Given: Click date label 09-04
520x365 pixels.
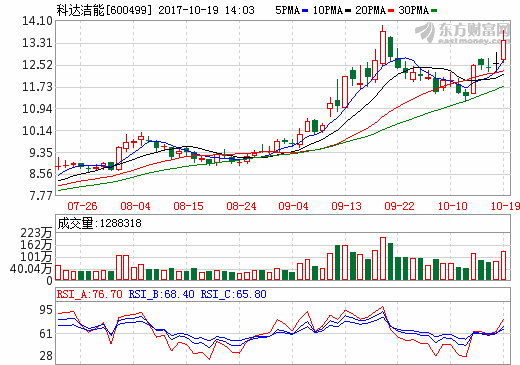Looking at the screenshot, I should (x=293, y=206).
